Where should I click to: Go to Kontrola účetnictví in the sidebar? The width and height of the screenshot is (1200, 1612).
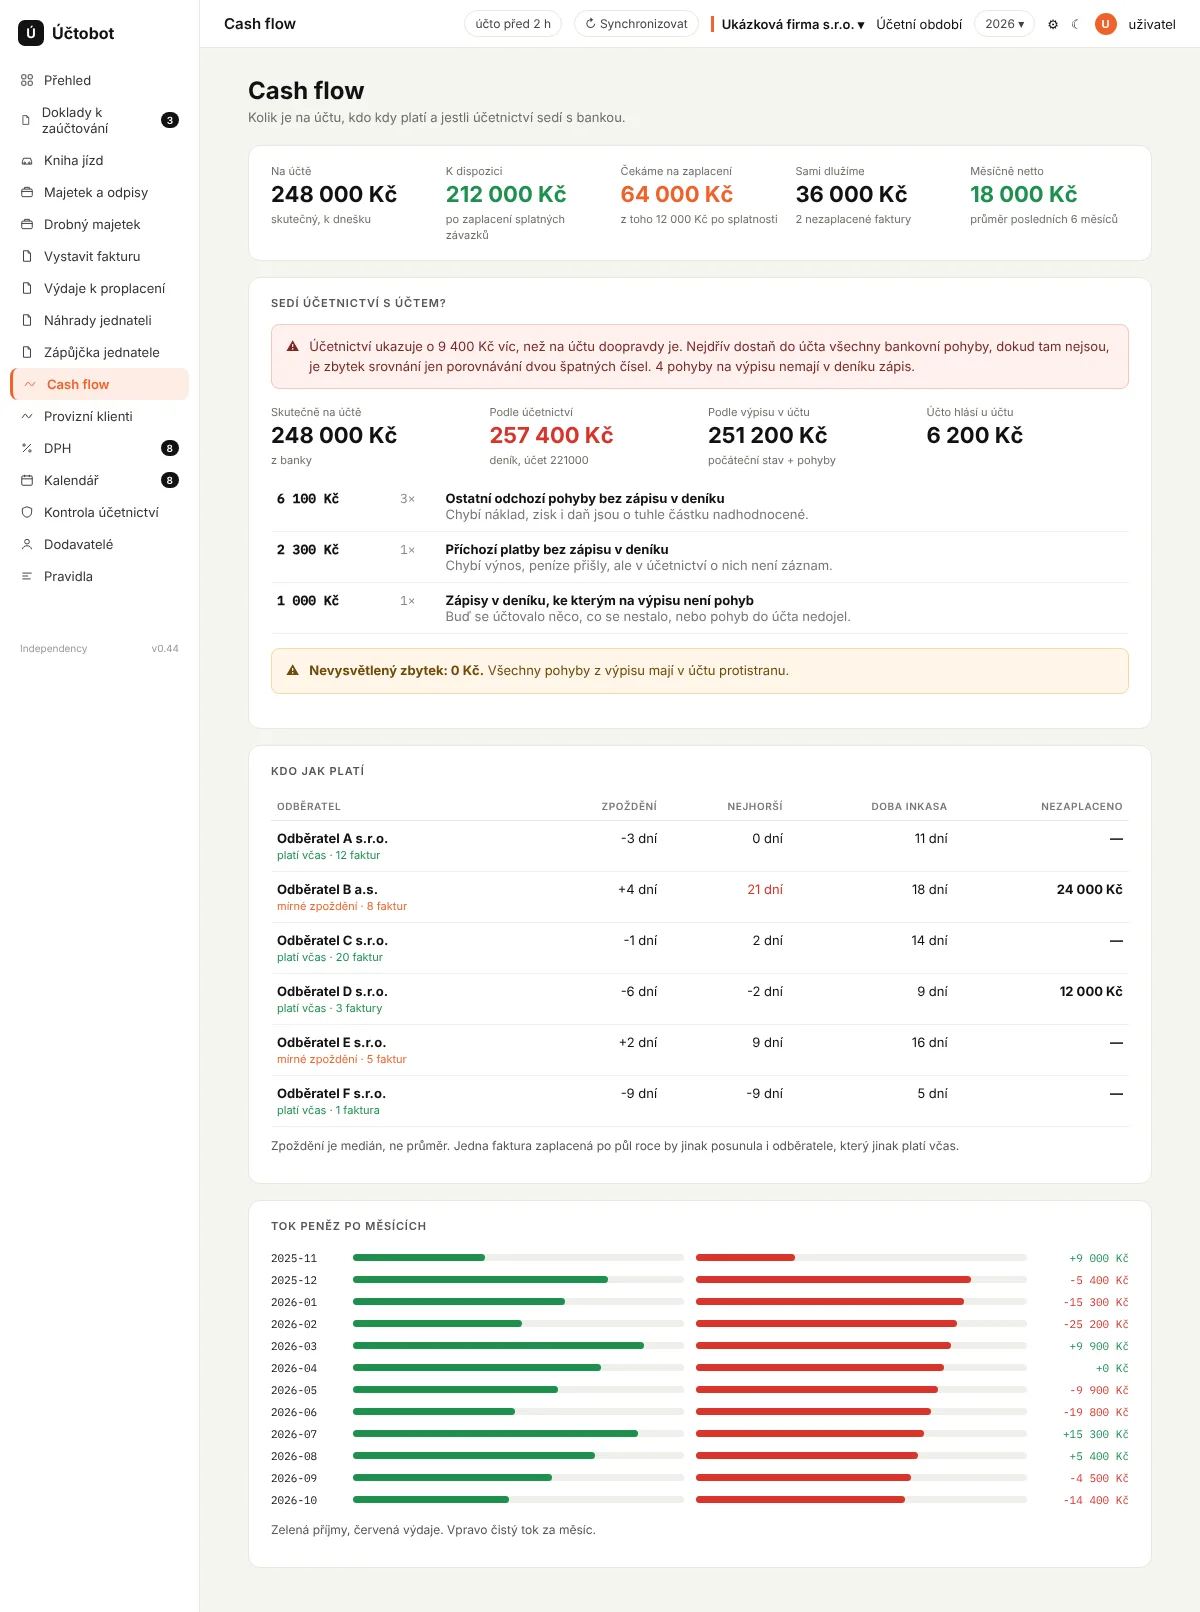[100, 512]
